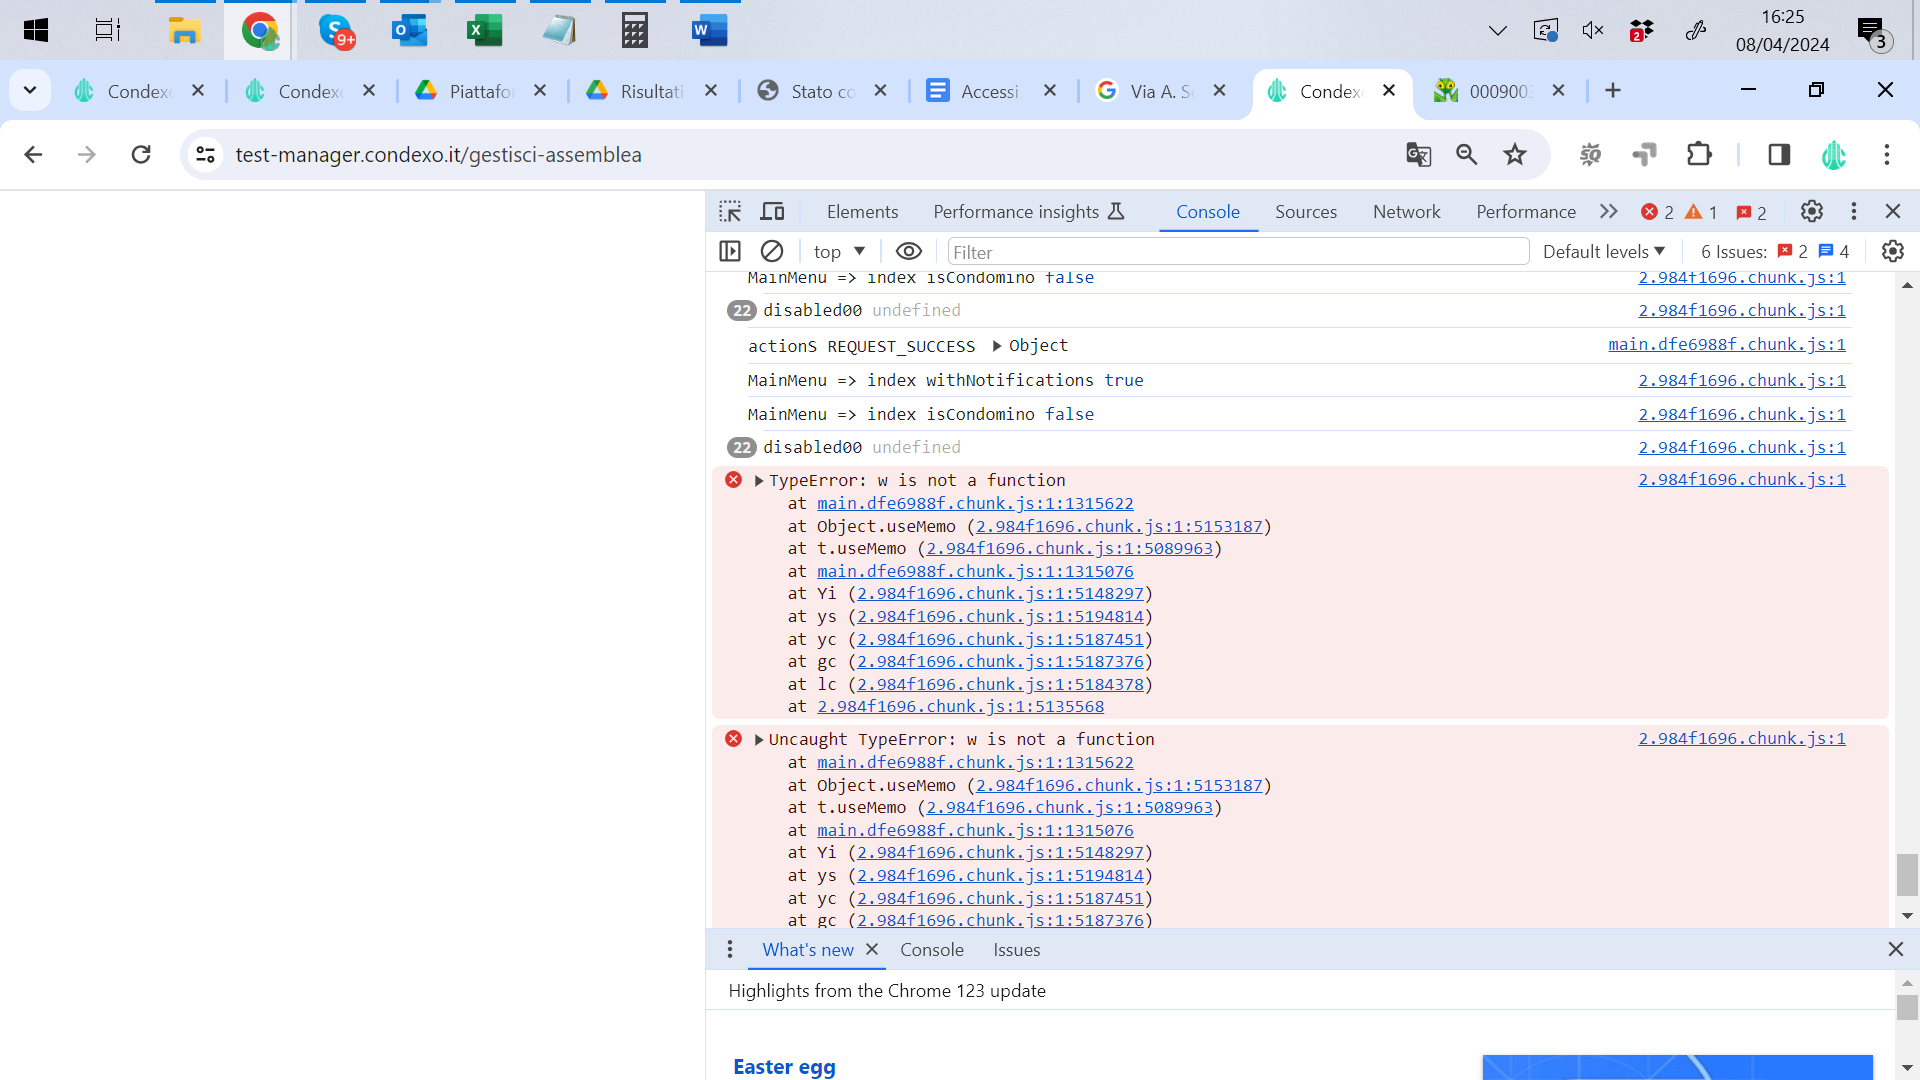Click the inspect element selector icon
Viewport: 1920px width, 1080px height.
pos(730,211)
